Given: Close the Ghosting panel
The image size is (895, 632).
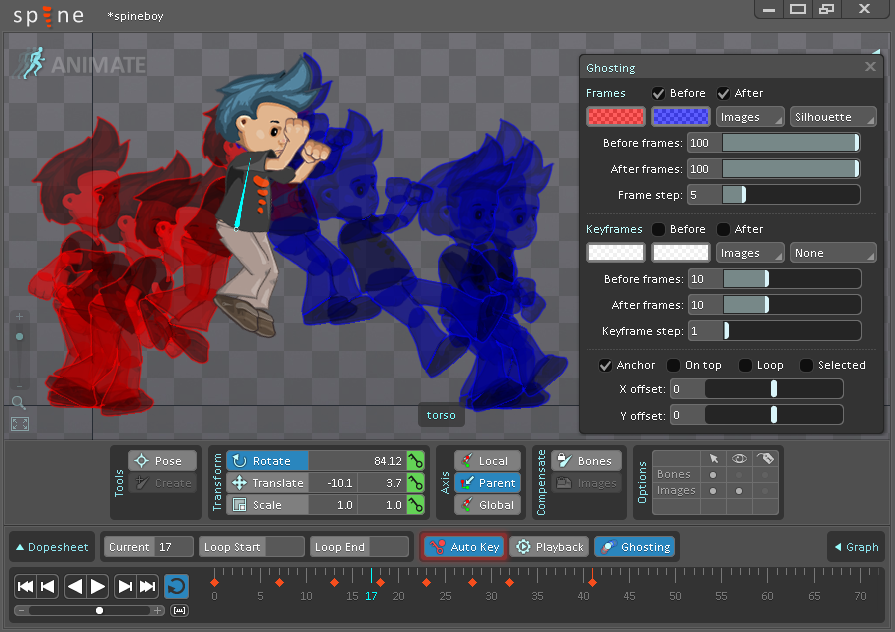Looking at the screenshot, I should pos(870,68).
